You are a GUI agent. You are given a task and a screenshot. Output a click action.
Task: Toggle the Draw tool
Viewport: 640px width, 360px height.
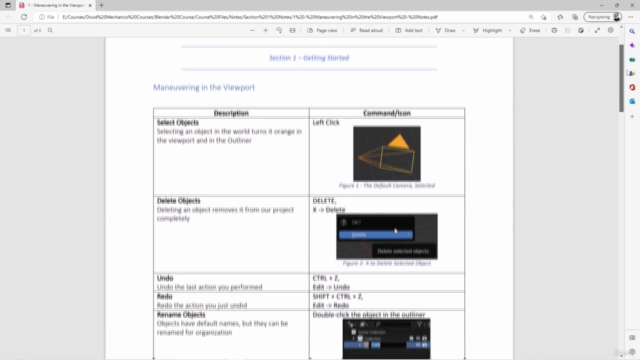[x=445, y=31]
